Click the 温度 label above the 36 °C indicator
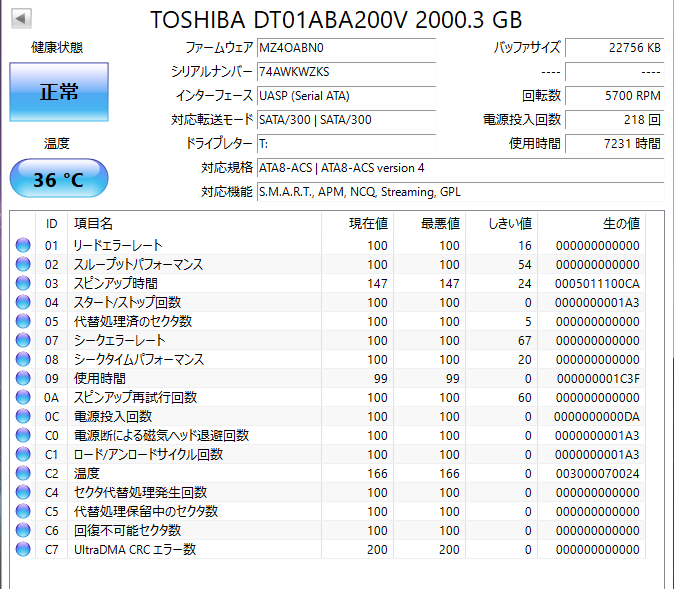674x589 pixels. click(x=56, y=143)
